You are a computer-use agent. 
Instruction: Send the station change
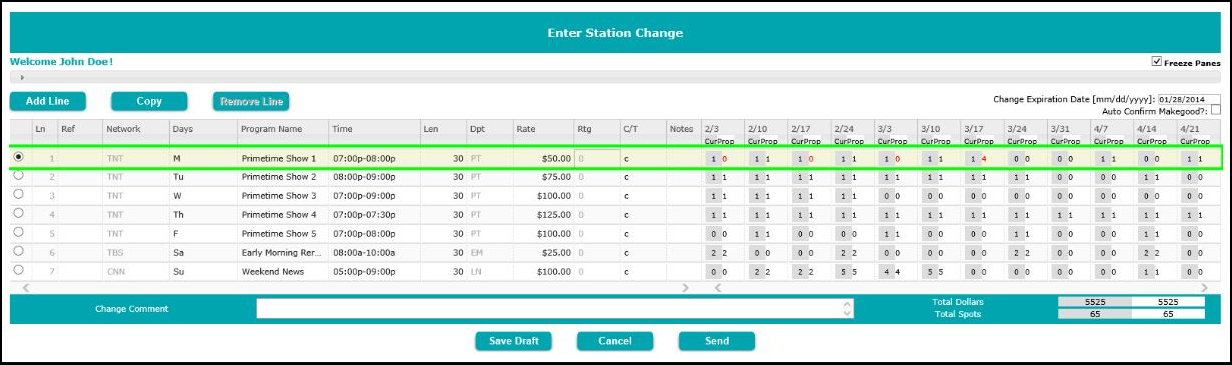pyautogui.click(x=716, y=341)
